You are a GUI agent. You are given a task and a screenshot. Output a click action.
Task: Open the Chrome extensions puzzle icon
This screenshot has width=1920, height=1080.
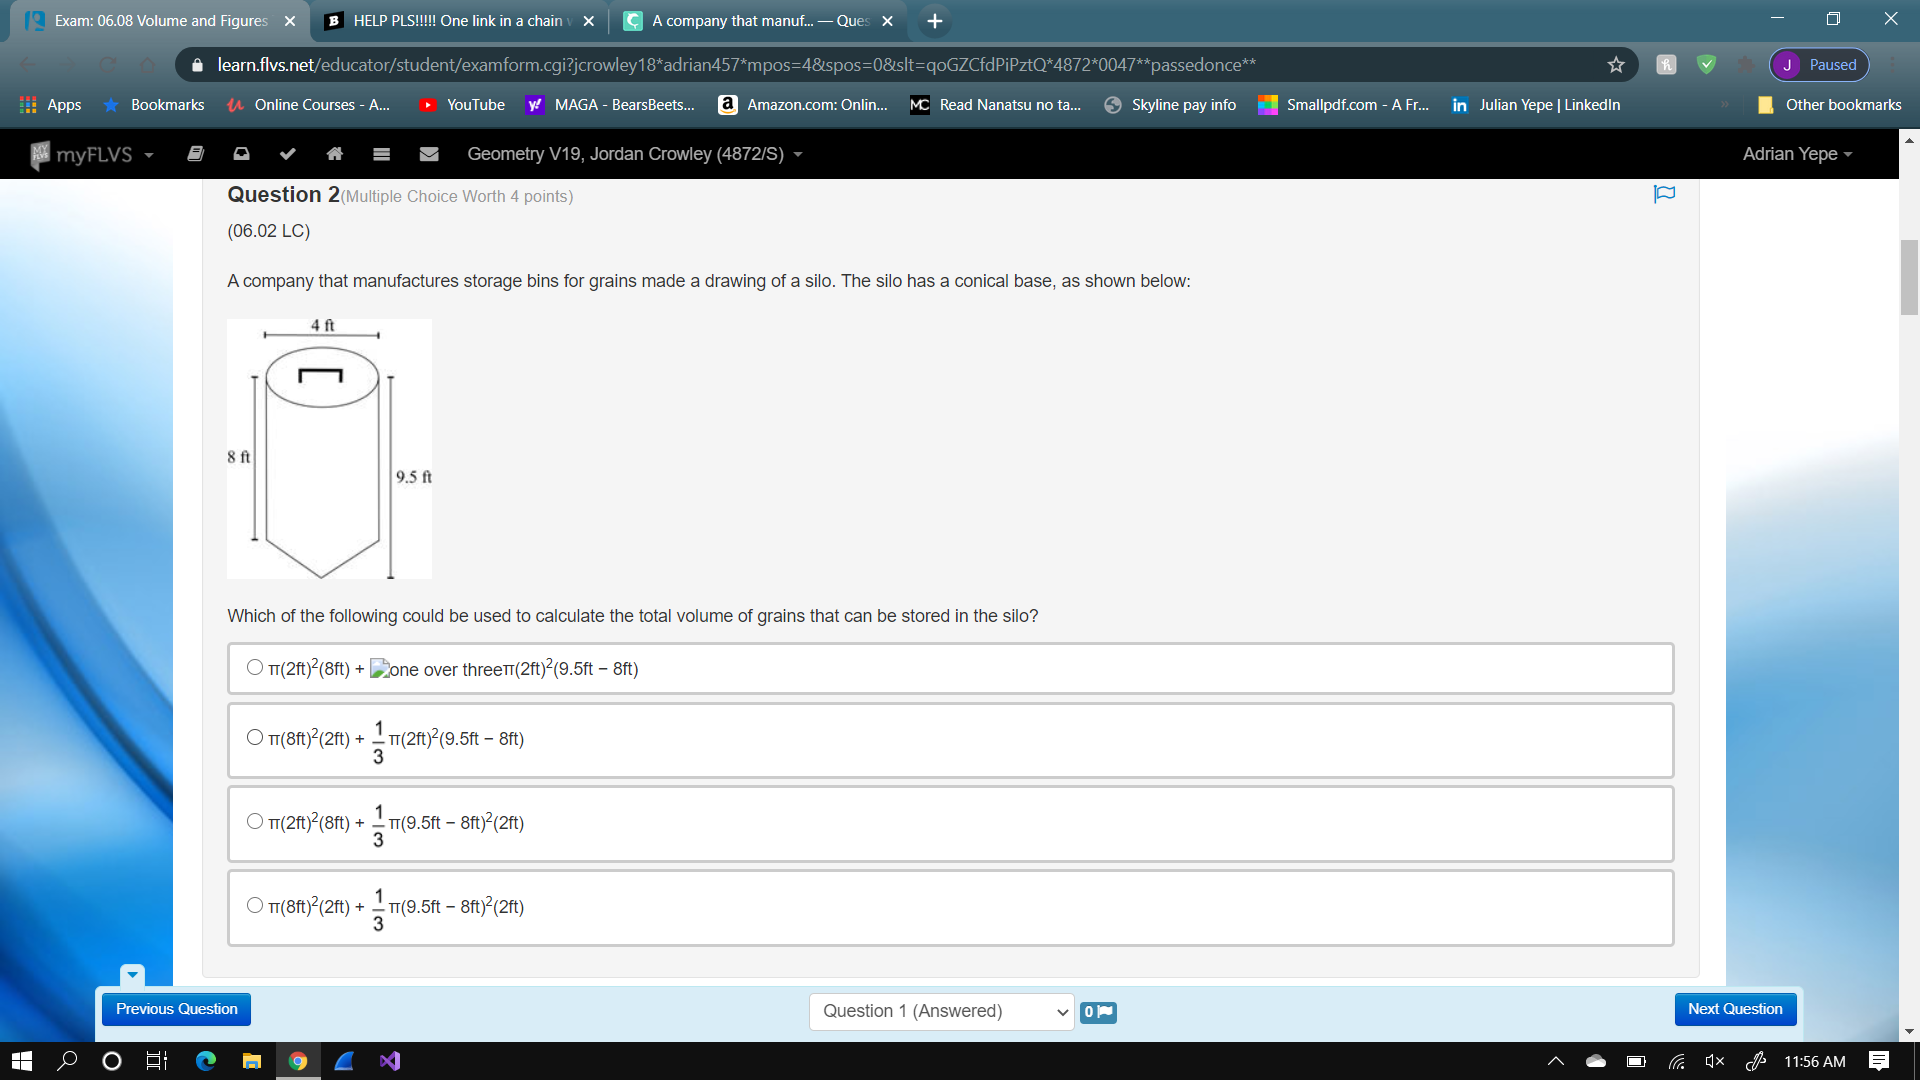[x=1746, y=65]
